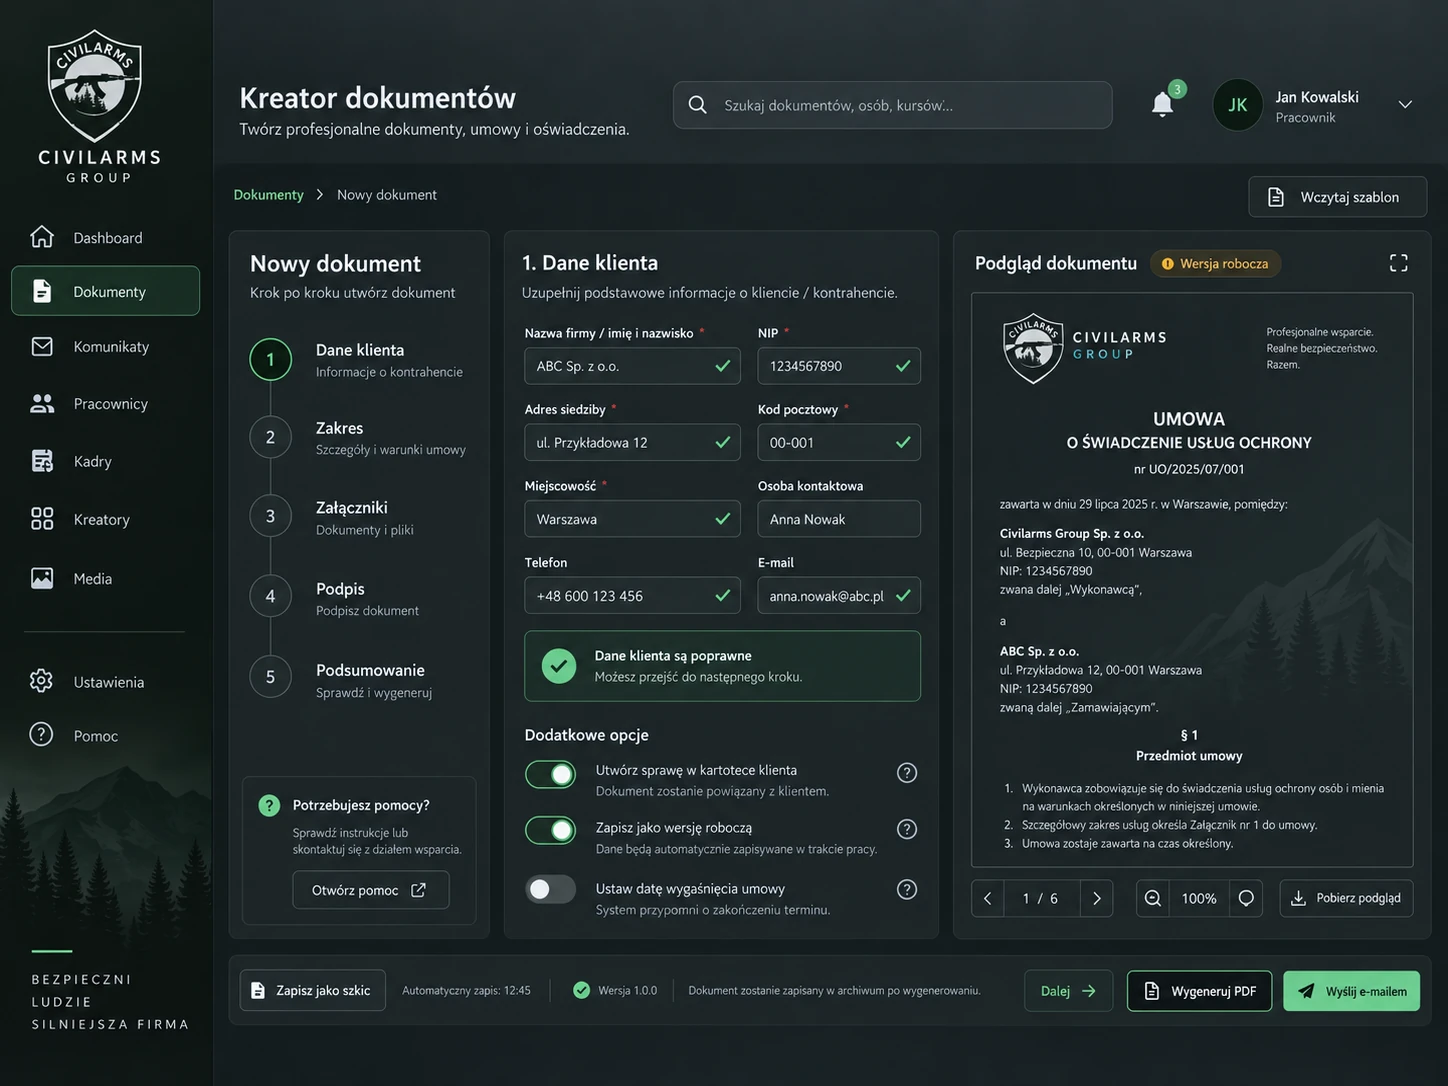The image size is (1448, 1086).
Task: Click the JK user avatar
Action: pos(1237,105)
